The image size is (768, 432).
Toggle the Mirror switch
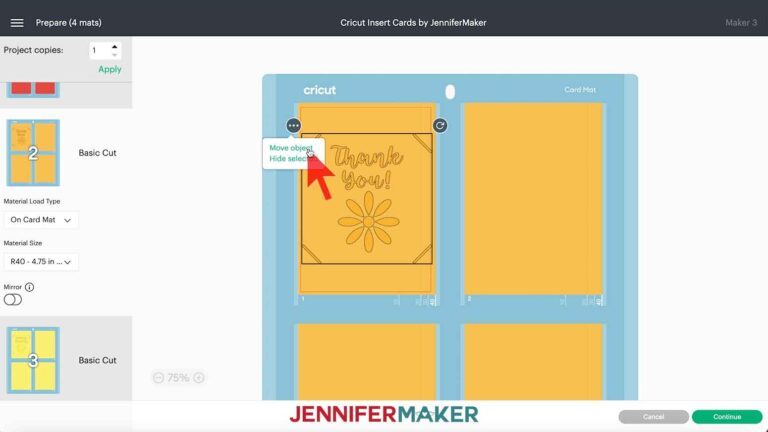tap(13, 300)
